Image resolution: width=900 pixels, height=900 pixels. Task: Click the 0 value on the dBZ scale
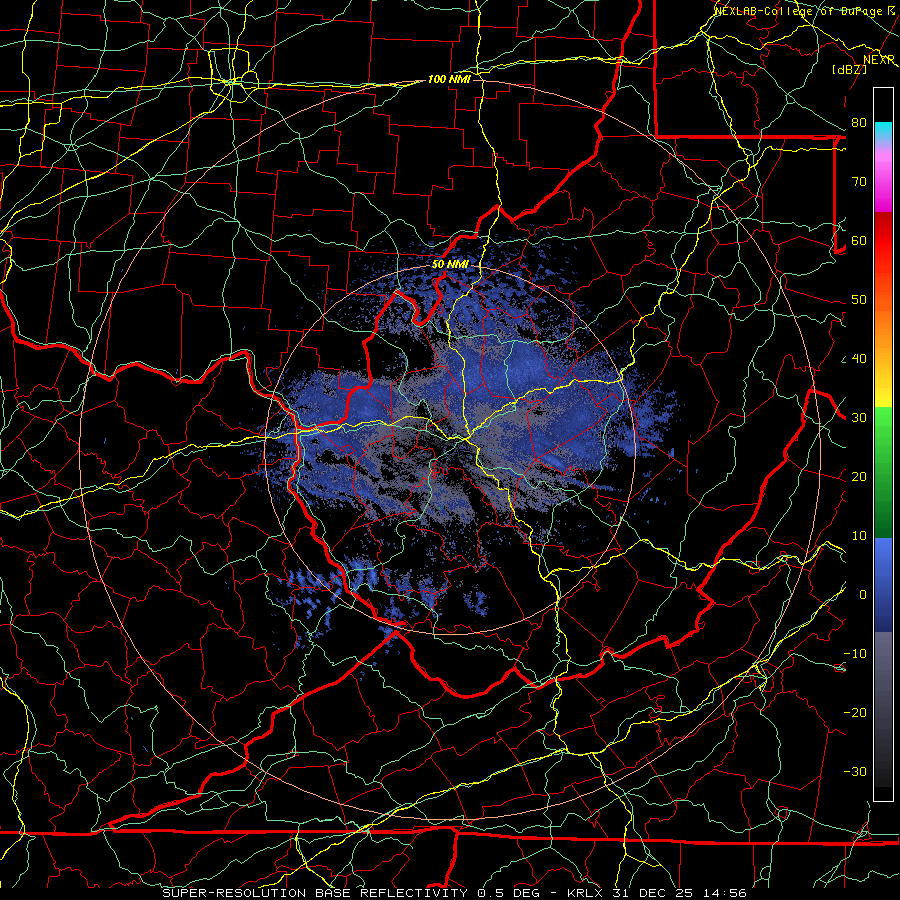pyautogui.click(x=863, y=595)
